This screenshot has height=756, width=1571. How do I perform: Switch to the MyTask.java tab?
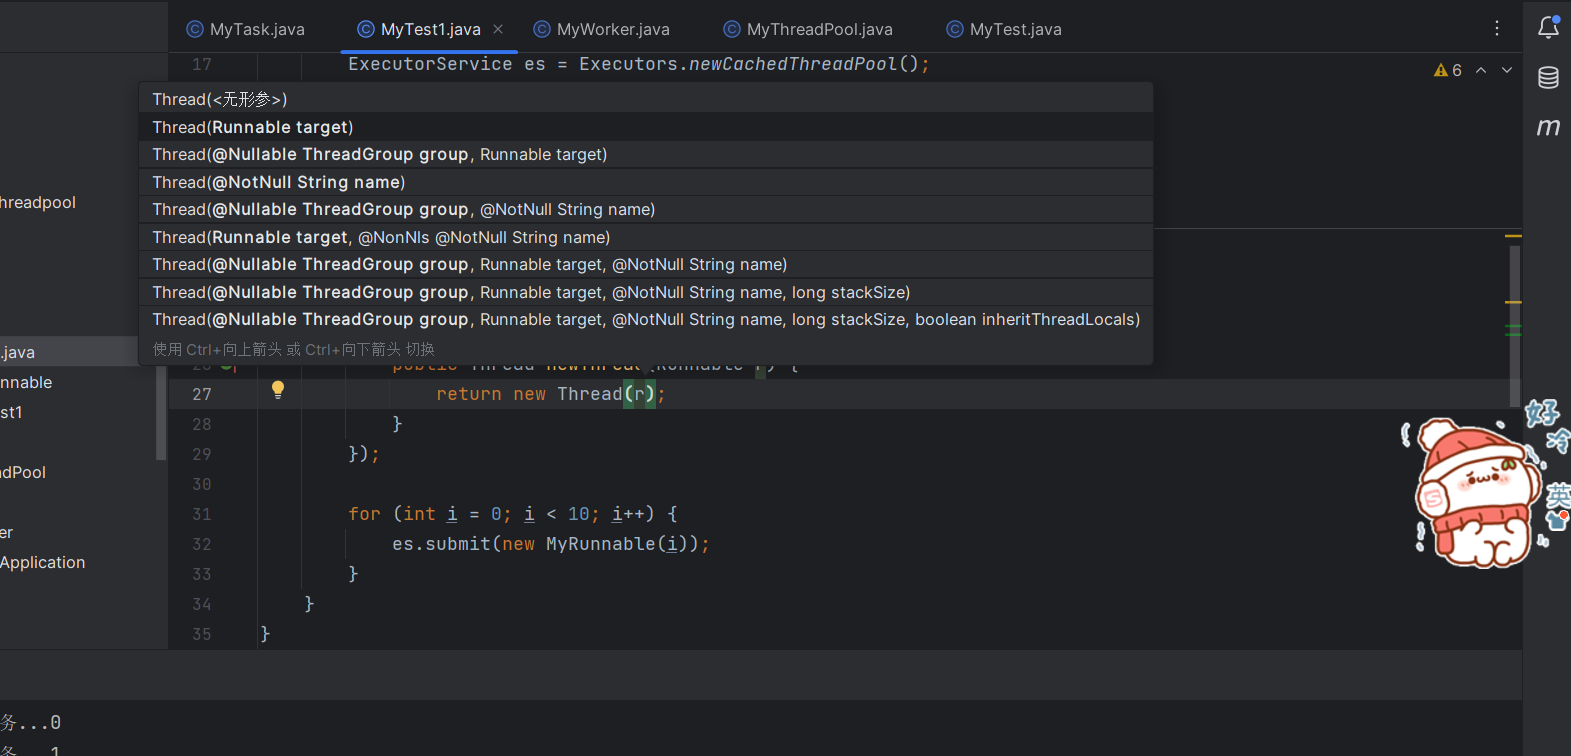(x=246, y=29)
